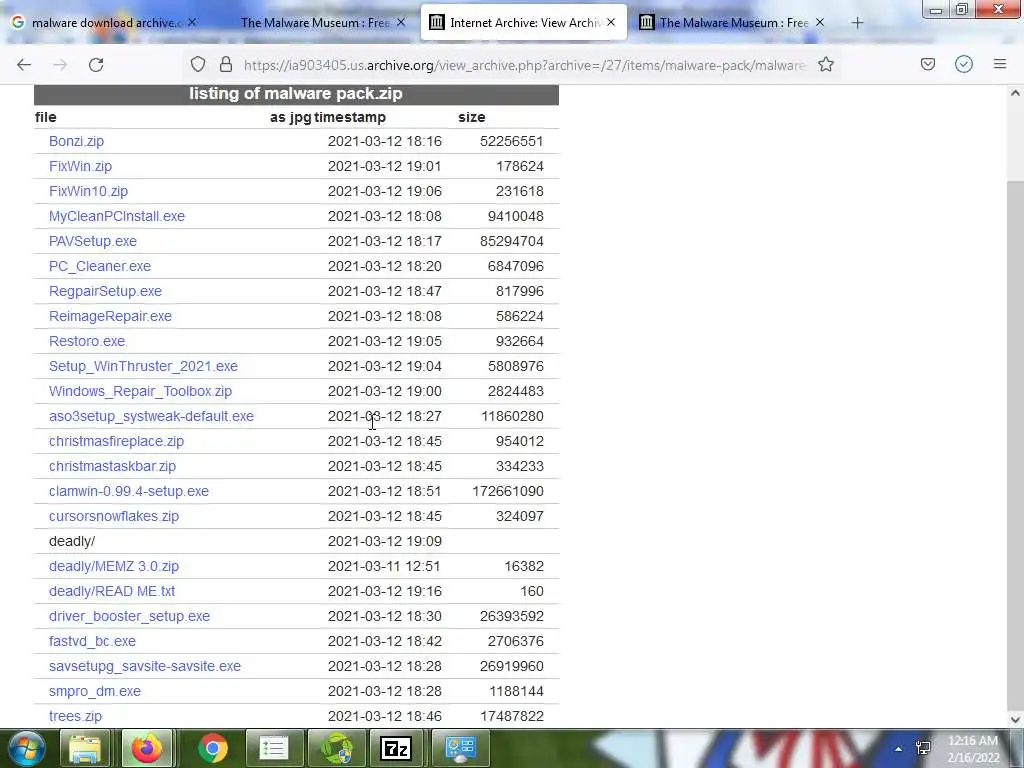Click the Setup_WinThruster_2021.exe link
The image size is (1024, 768).
143,366
